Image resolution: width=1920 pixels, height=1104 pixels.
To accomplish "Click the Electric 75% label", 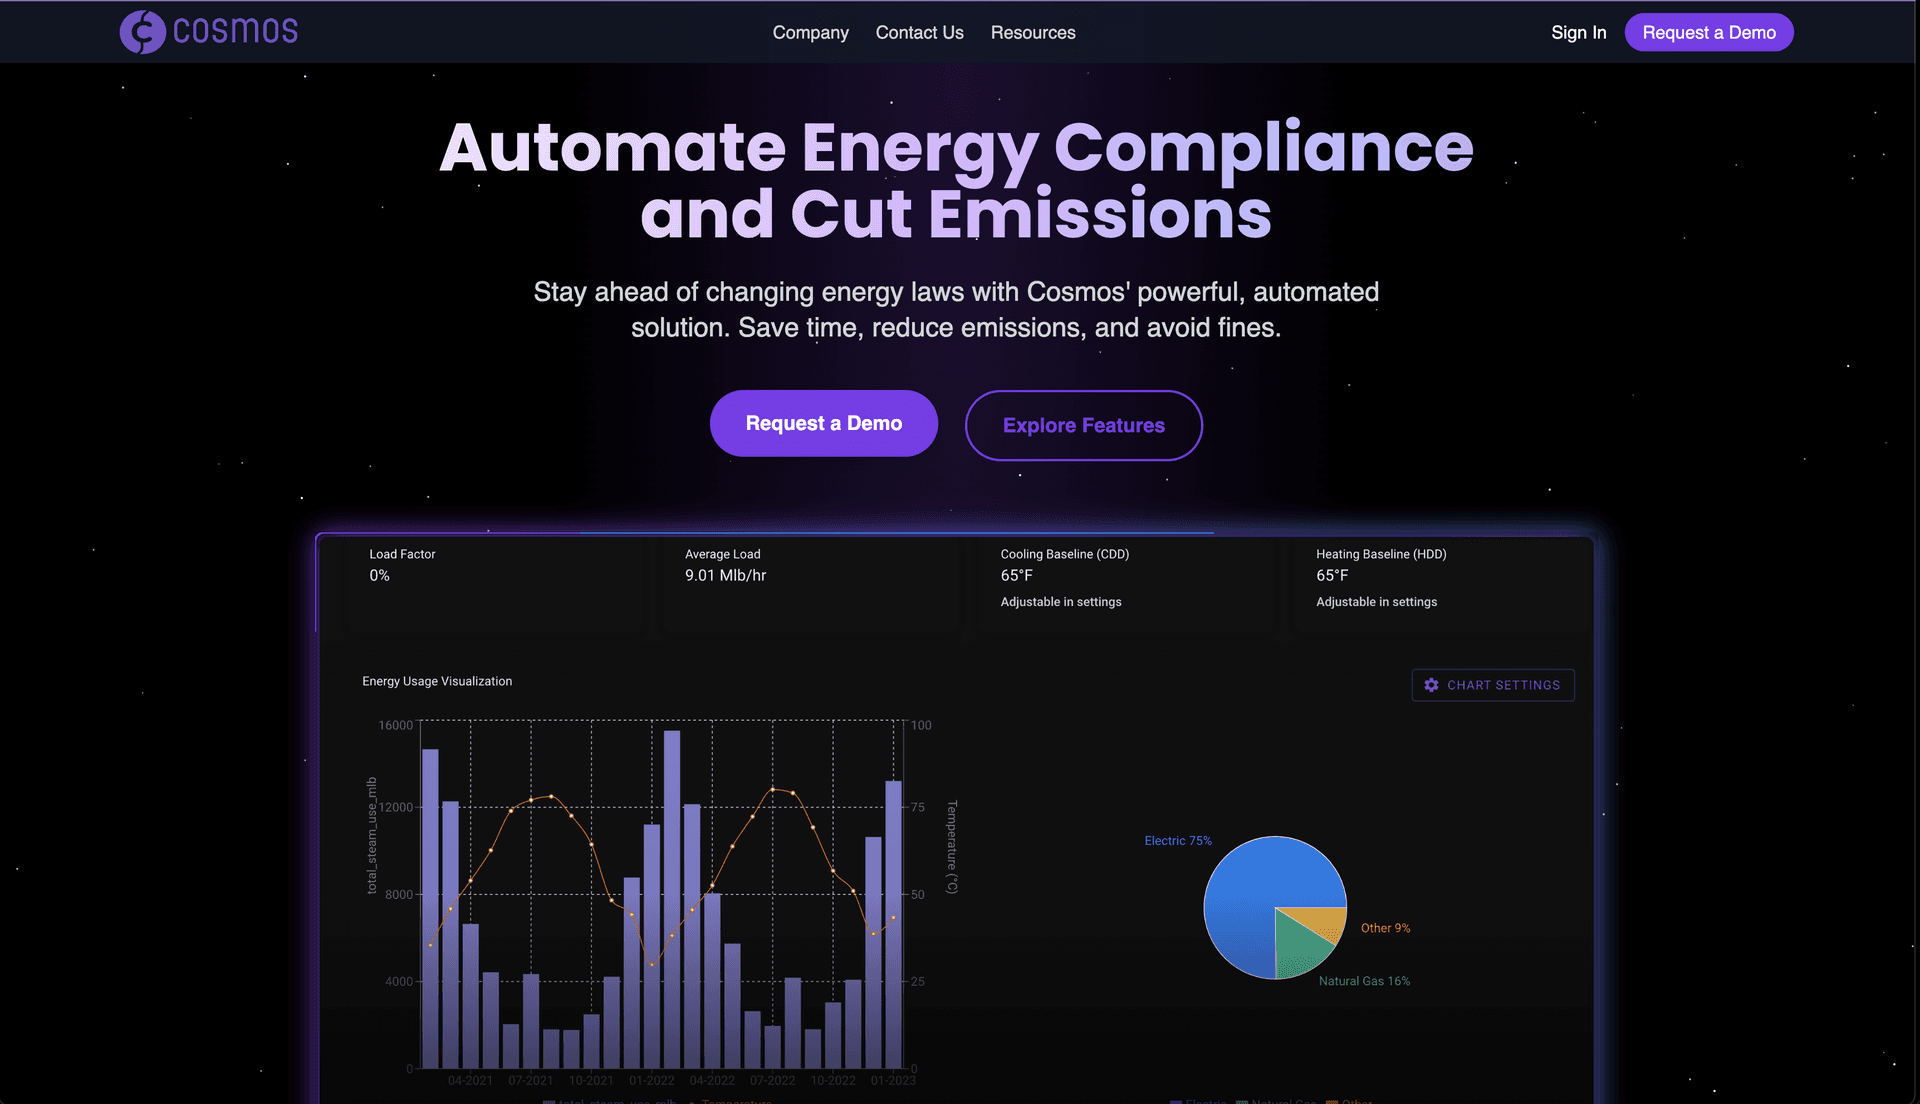I will 1178,841.
